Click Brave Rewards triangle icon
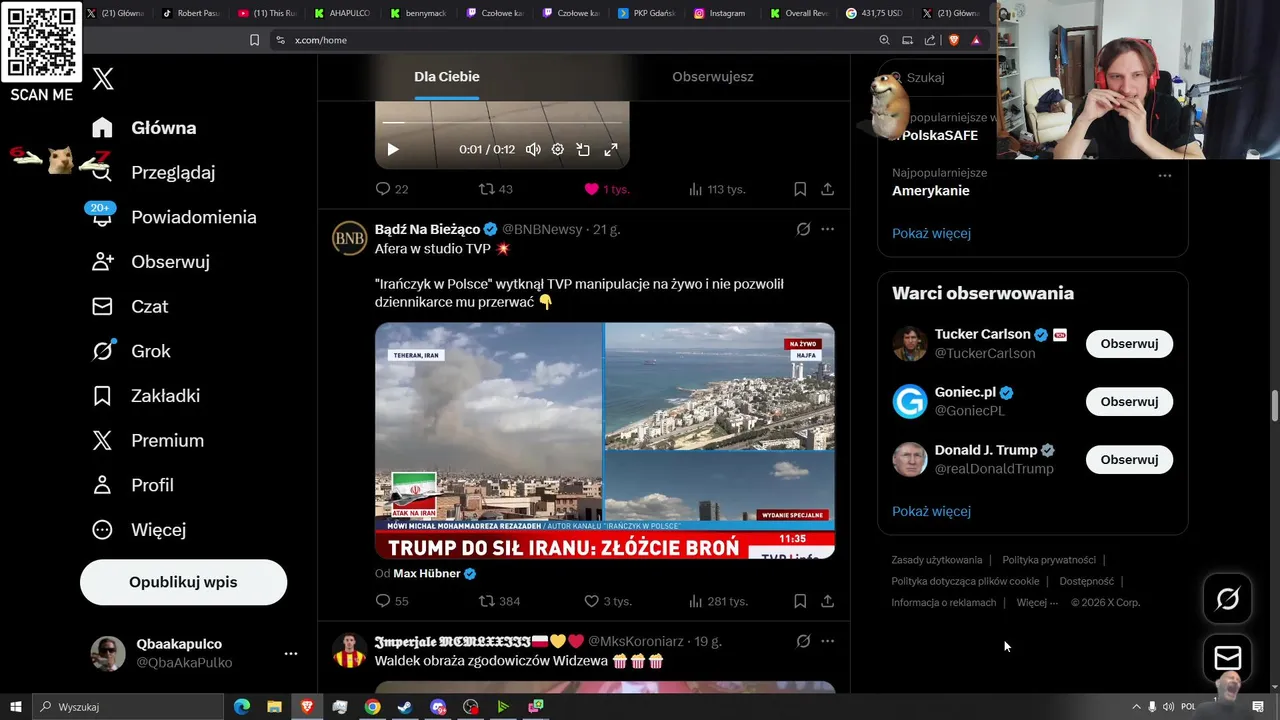 pos(976,40)
